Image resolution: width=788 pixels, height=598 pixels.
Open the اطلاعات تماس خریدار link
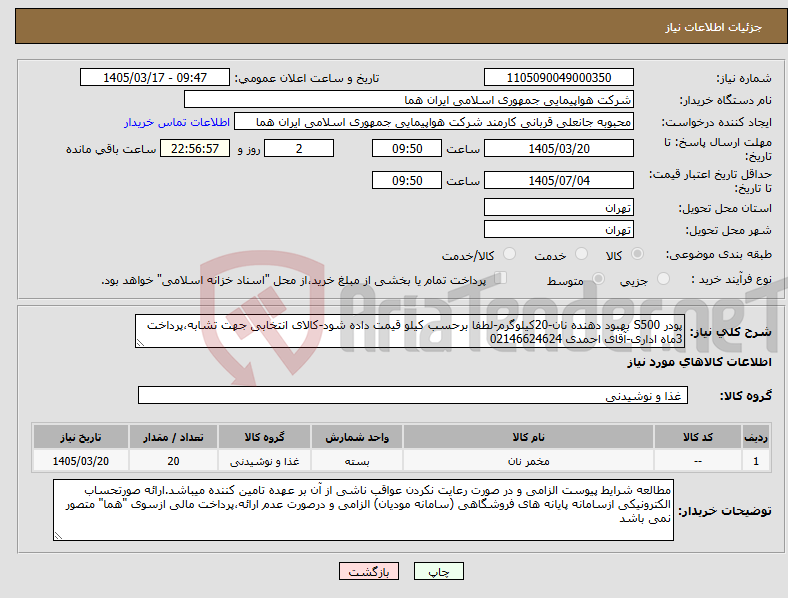[x=177, y=122]
